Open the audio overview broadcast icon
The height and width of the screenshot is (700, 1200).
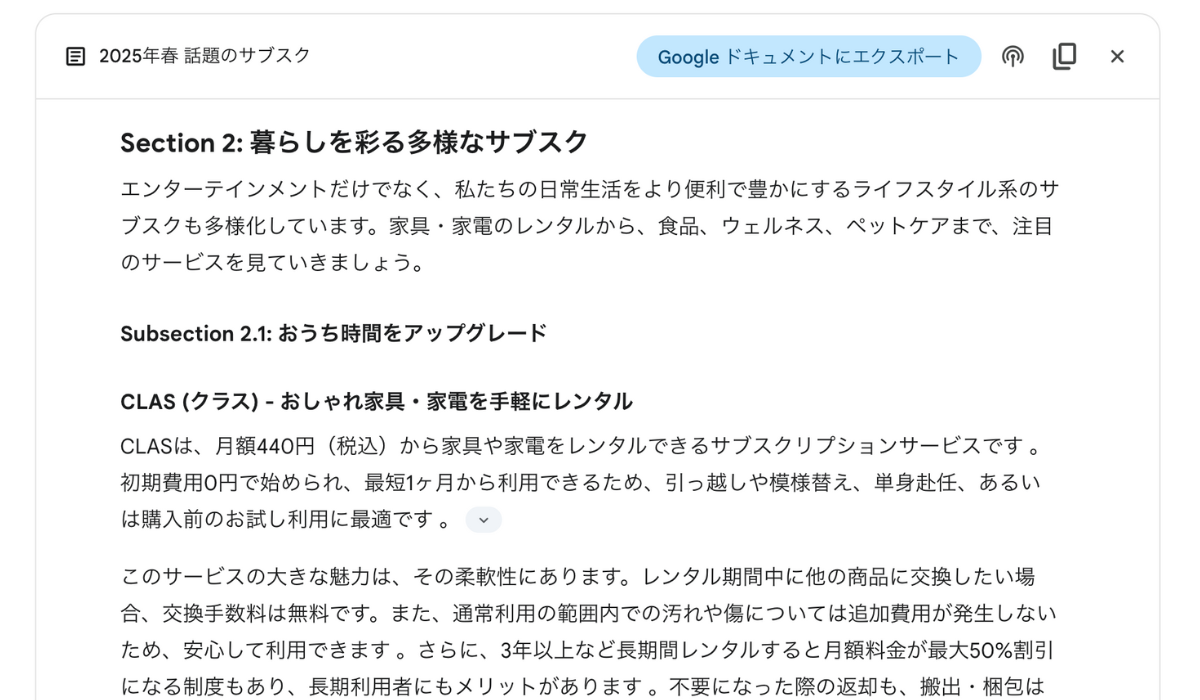pyautogui.click(x=1013, y=56)
